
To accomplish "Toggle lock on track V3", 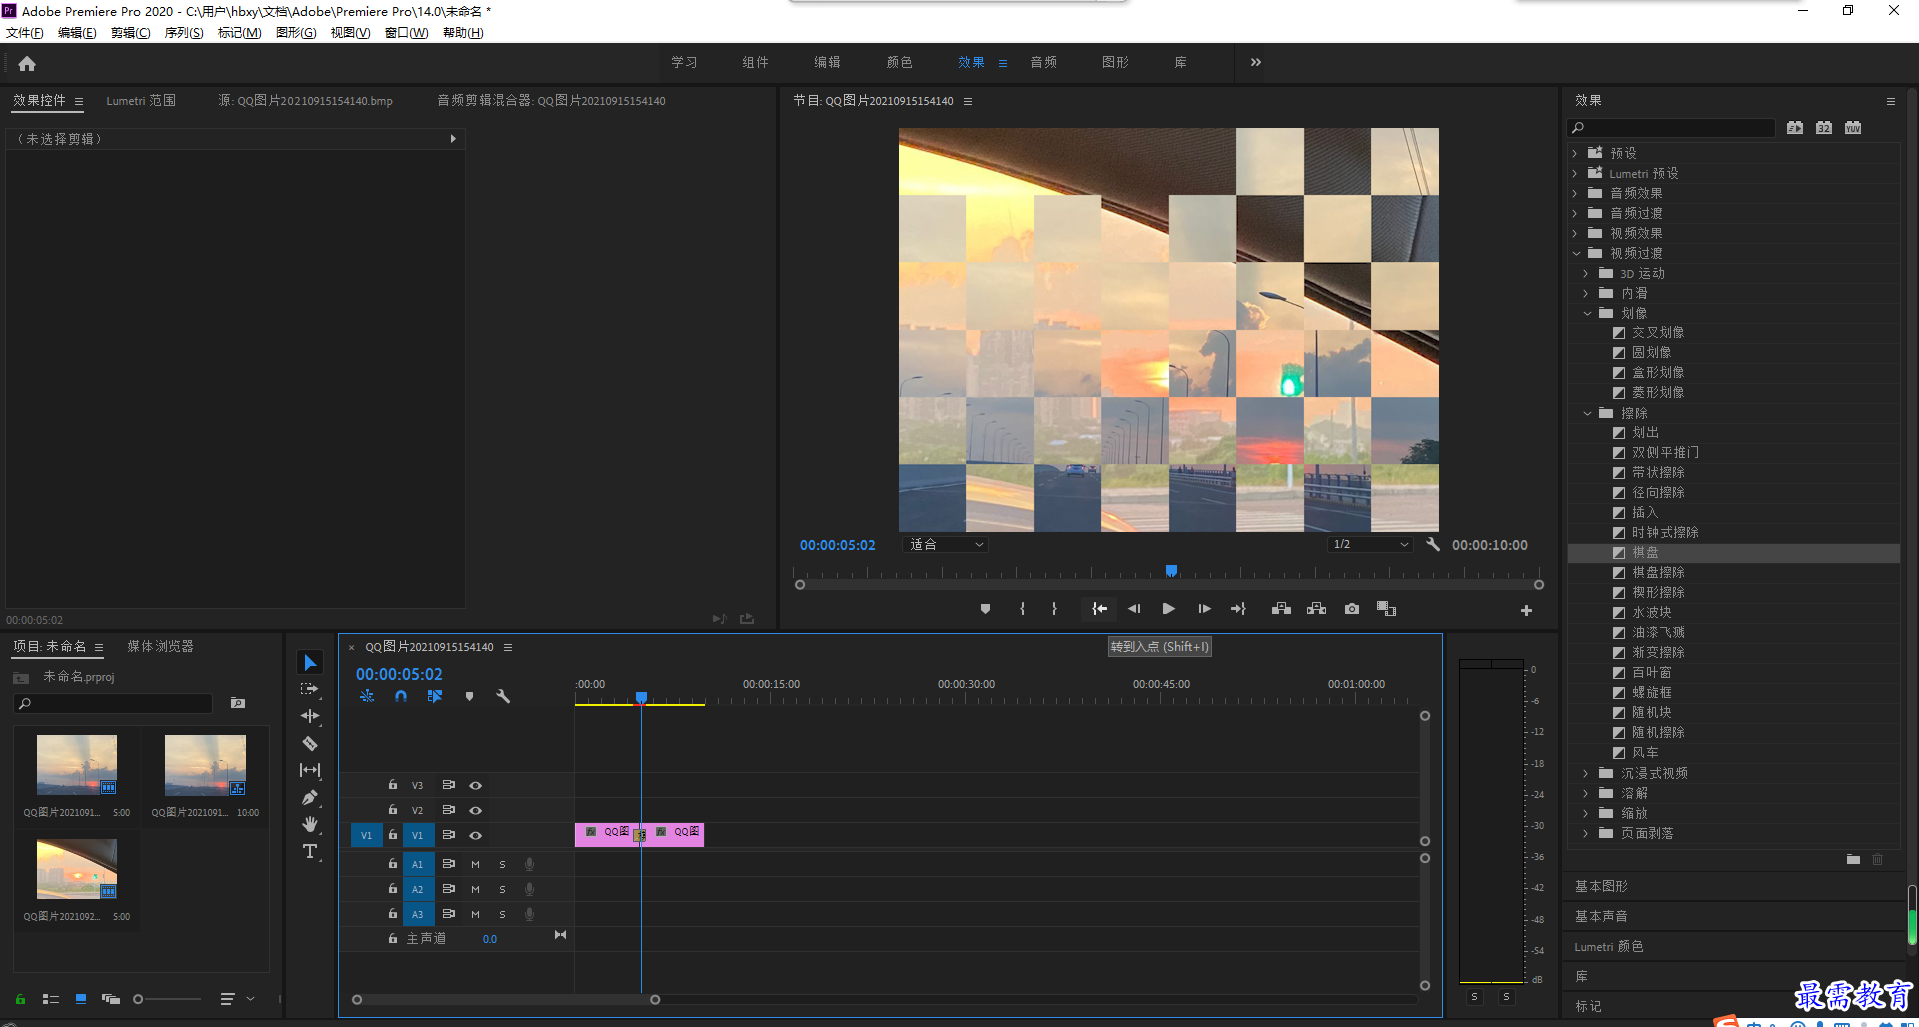I will point(393,785).
